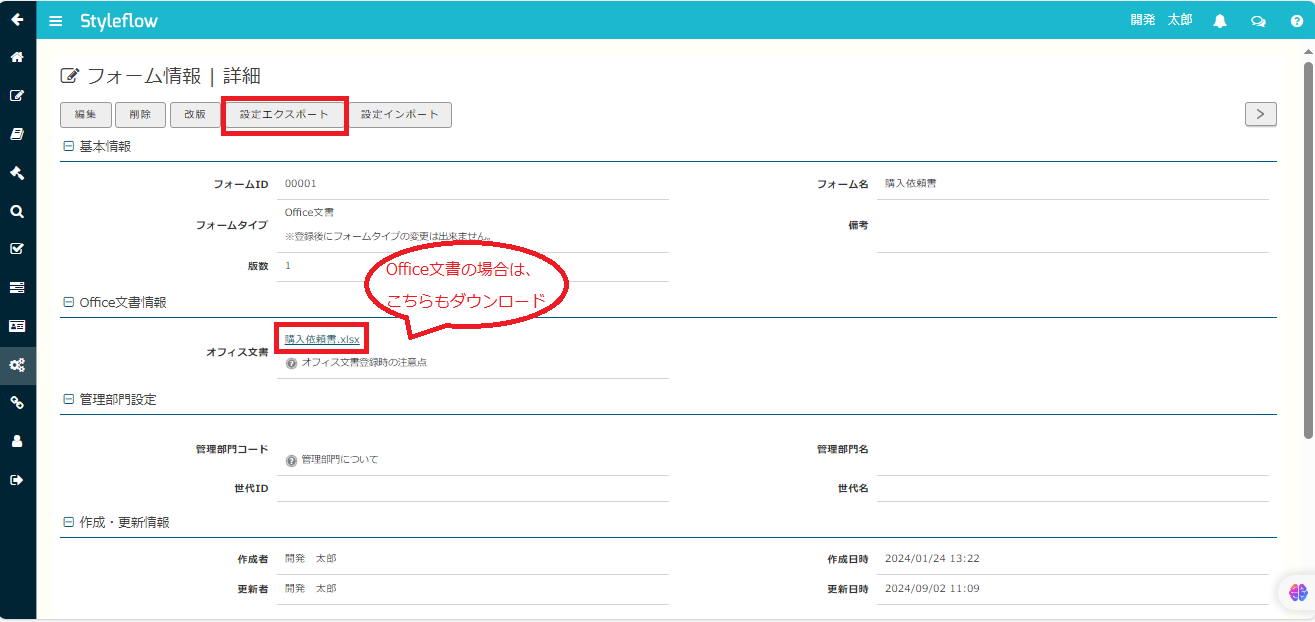Collapse the 基本情報 section
Screen dimensions: 1315x622
(x=68, y=146)
